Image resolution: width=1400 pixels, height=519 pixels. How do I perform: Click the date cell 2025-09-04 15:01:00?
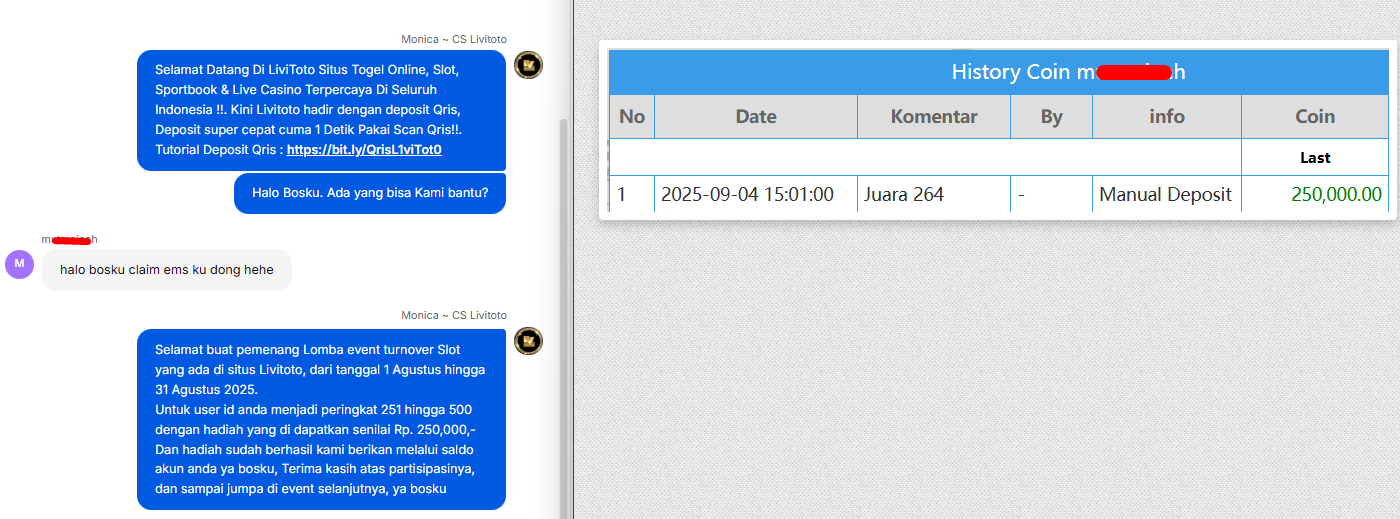coord(756,195)
